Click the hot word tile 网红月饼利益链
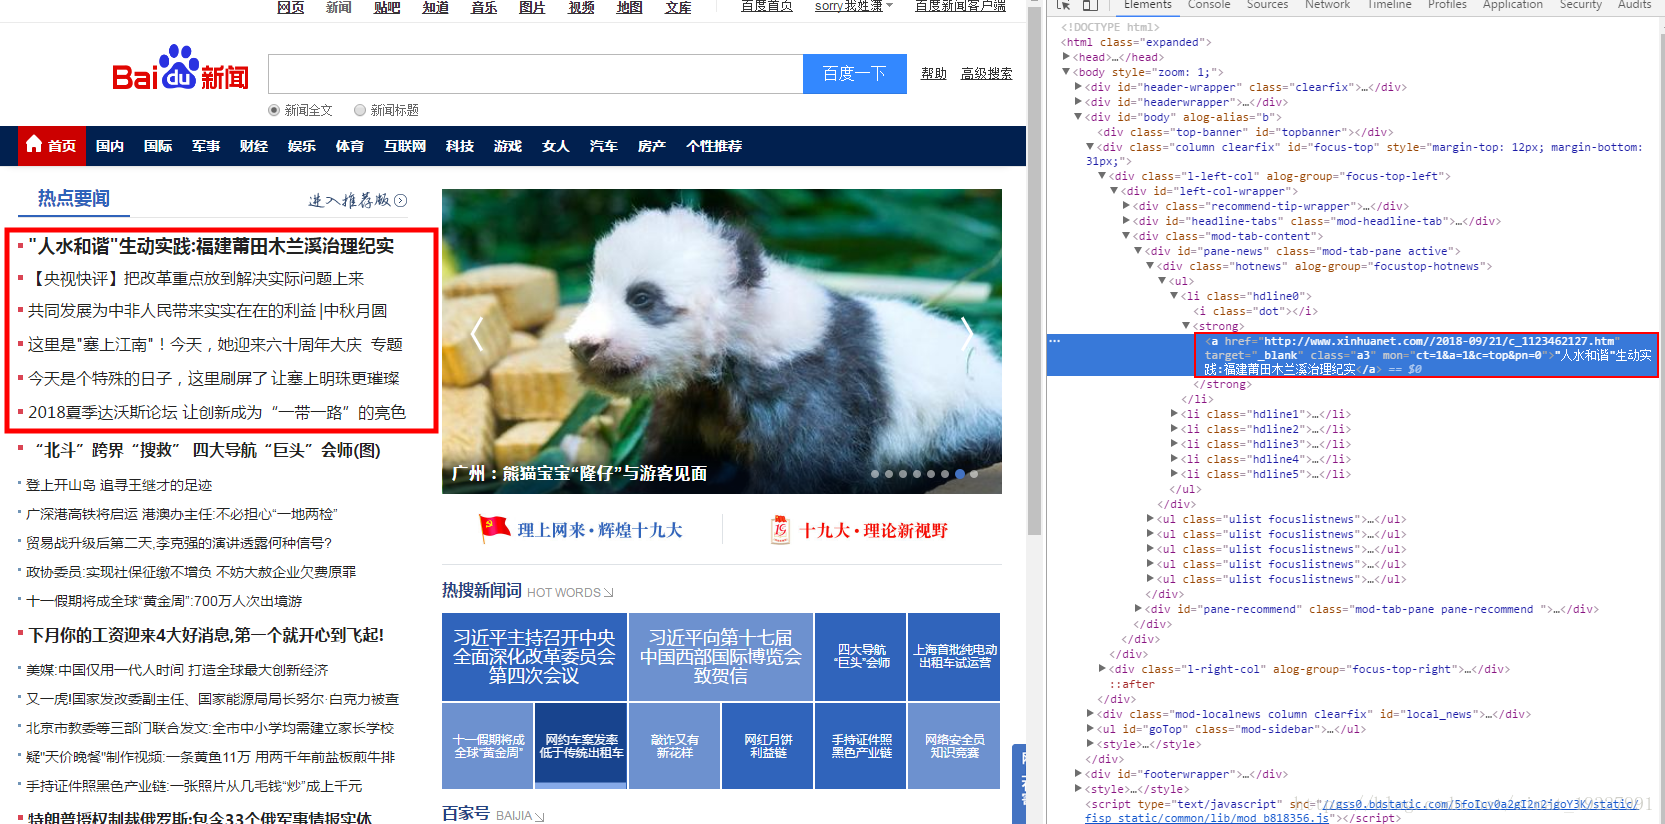The width and height of the screenshot is (1665, 824). (x=768, y=746)
